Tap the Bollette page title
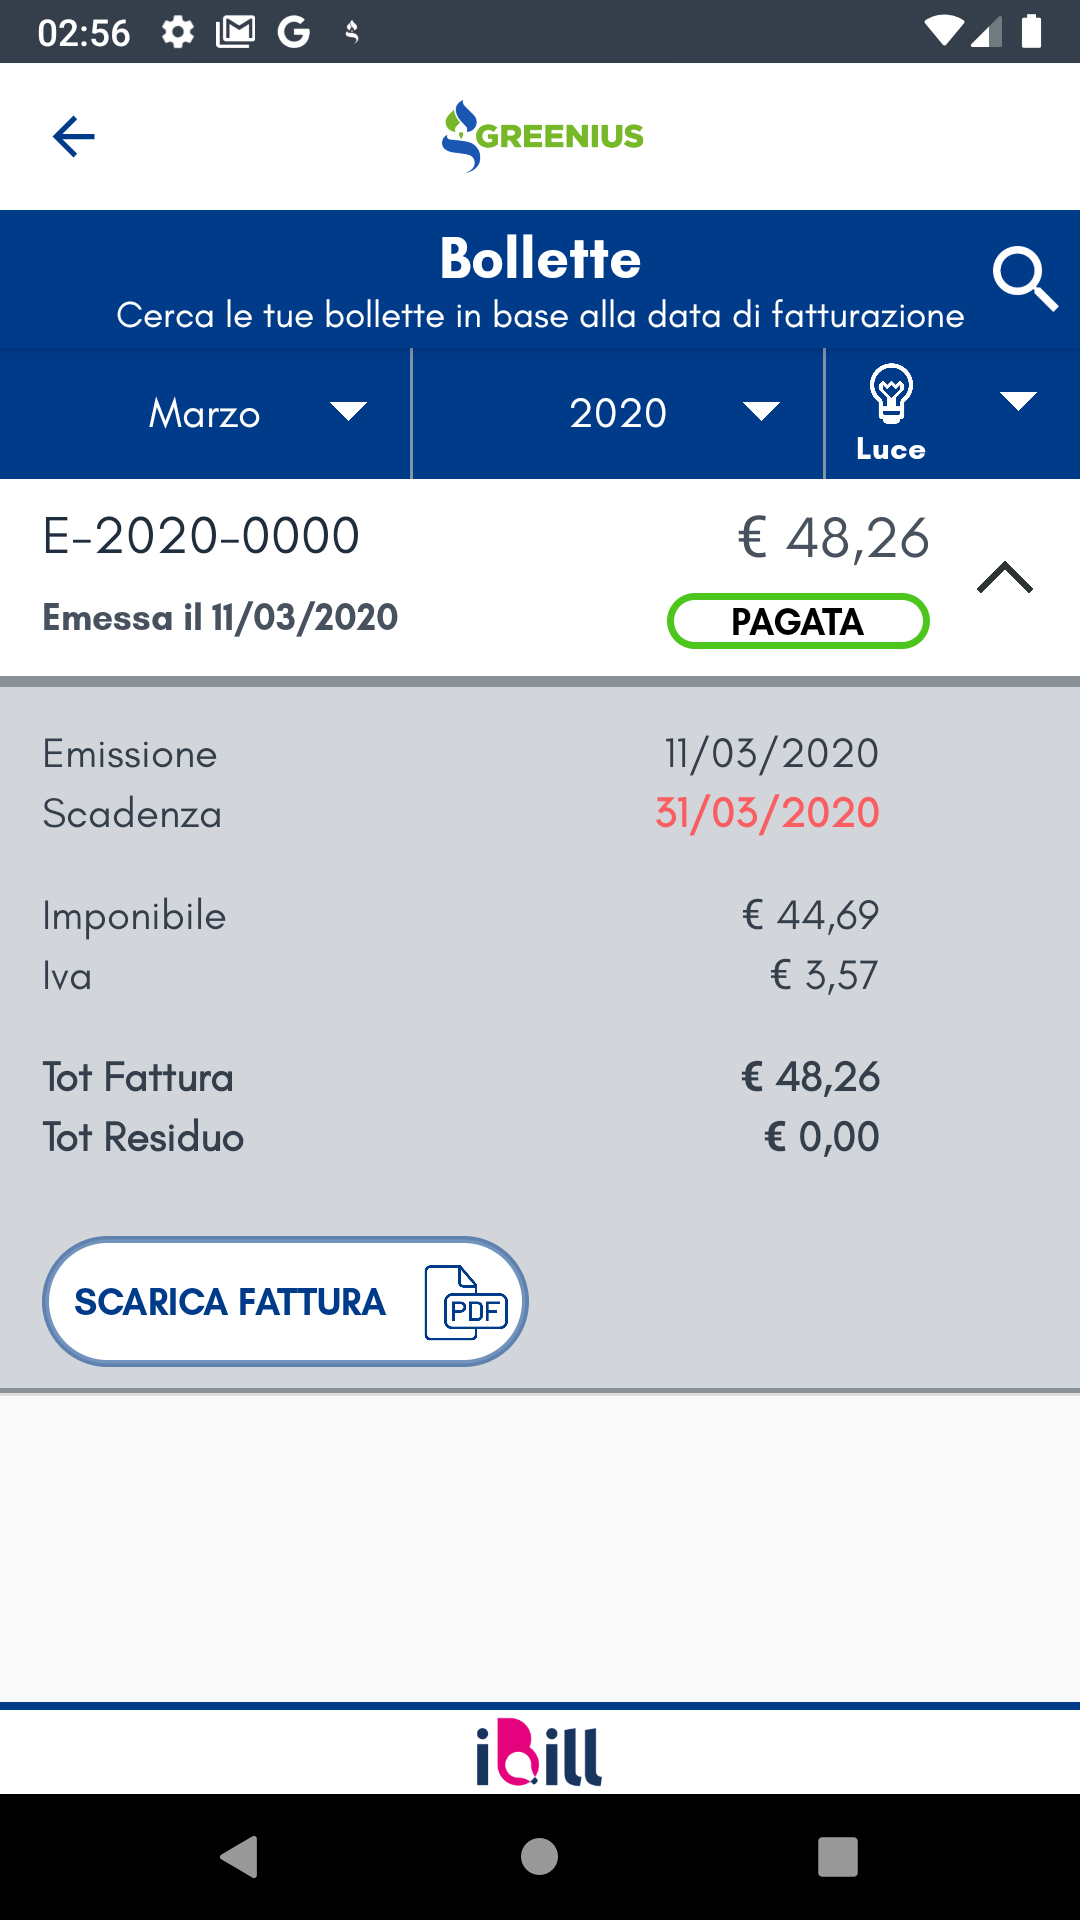The height and width of the screenshot is (1920, 1080). coord(540,259)
